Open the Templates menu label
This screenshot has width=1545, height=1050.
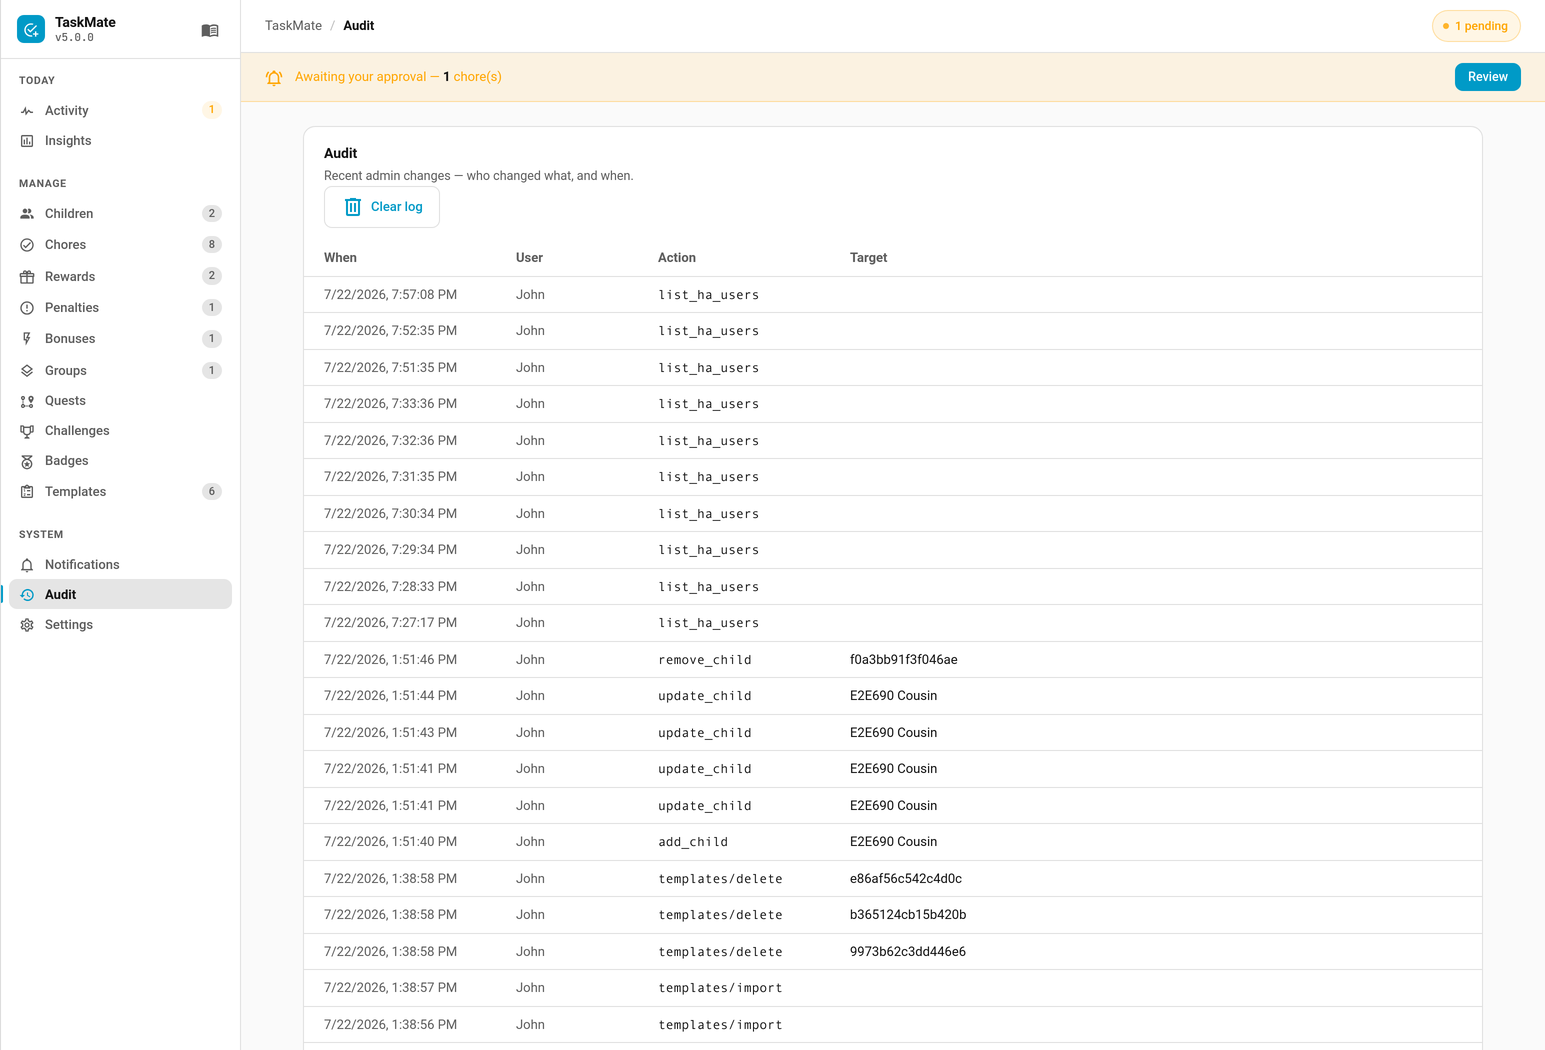click(x=75, y=492)
